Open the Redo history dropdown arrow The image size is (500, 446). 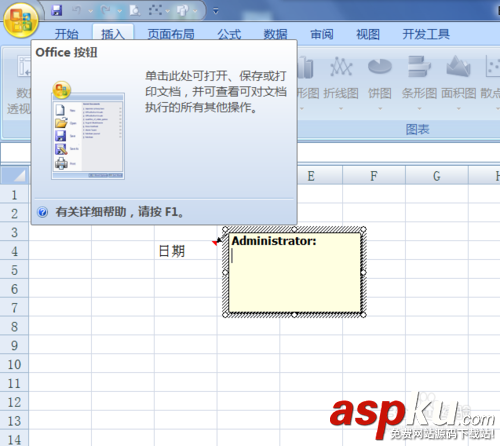(120, 11)
